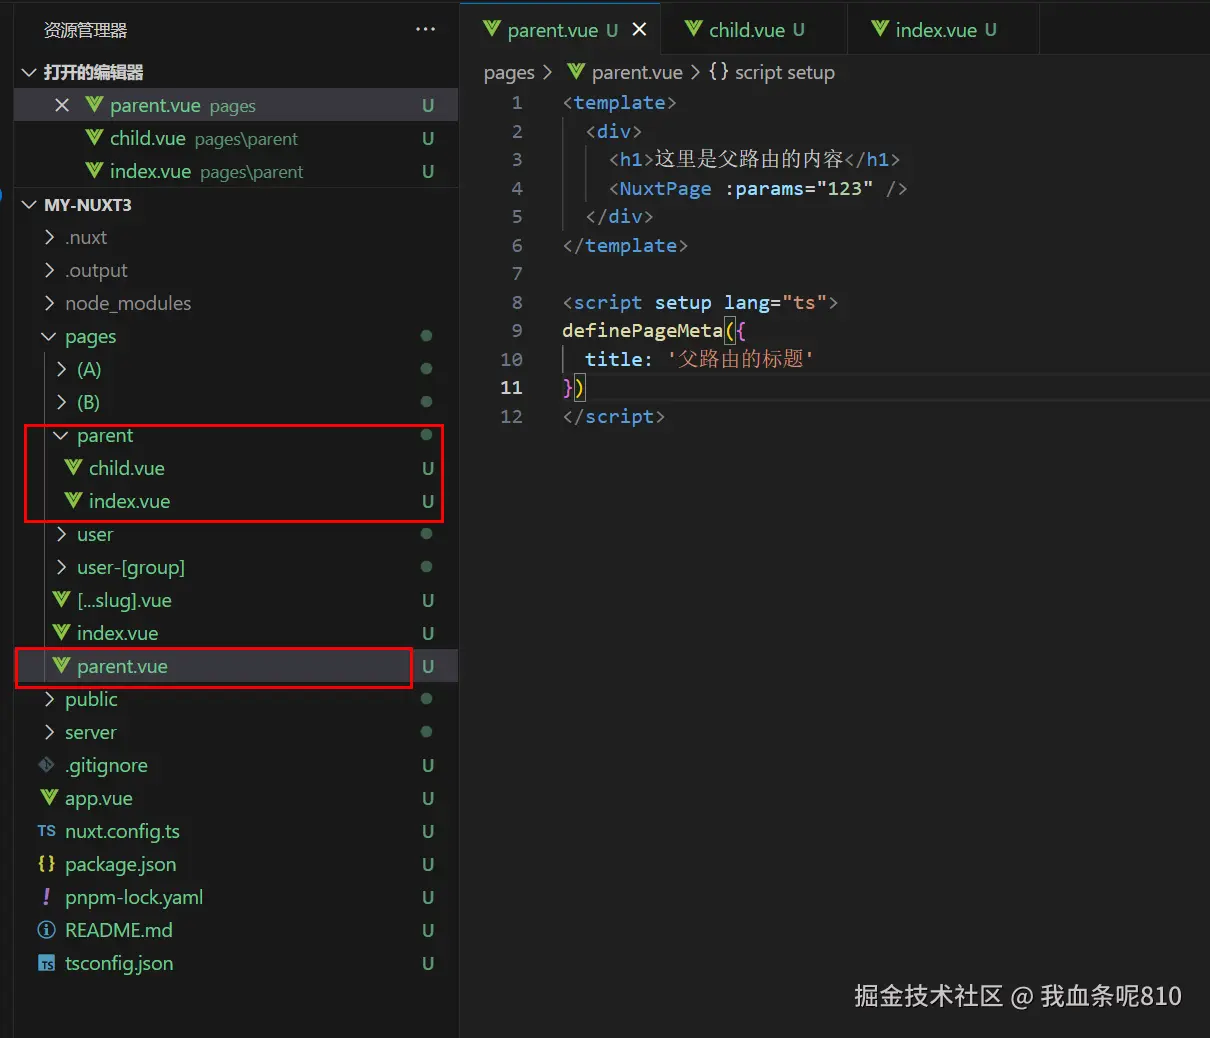This screenshot has height=1038, width=1210.
Task: Click the Vue icon beside app.vue
Action: pos(49,798)
